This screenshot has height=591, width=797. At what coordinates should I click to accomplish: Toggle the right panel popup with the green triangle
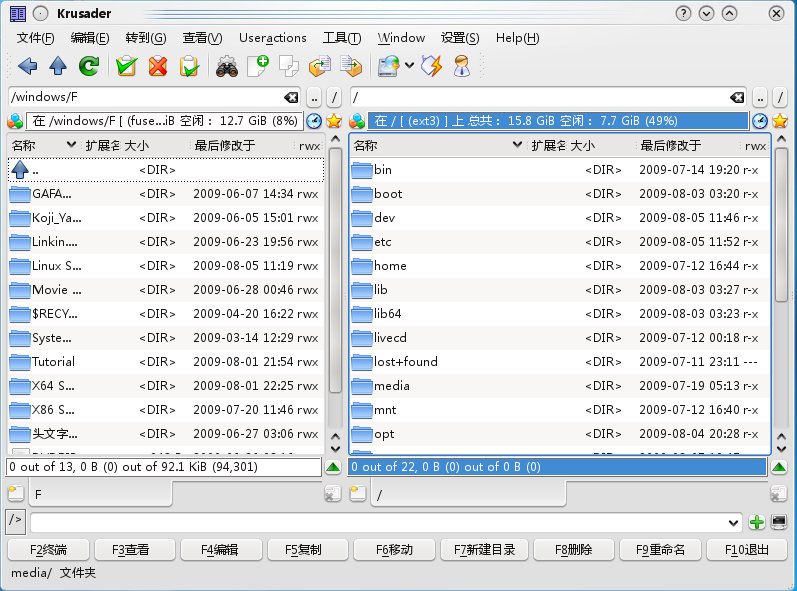point(779,467)
